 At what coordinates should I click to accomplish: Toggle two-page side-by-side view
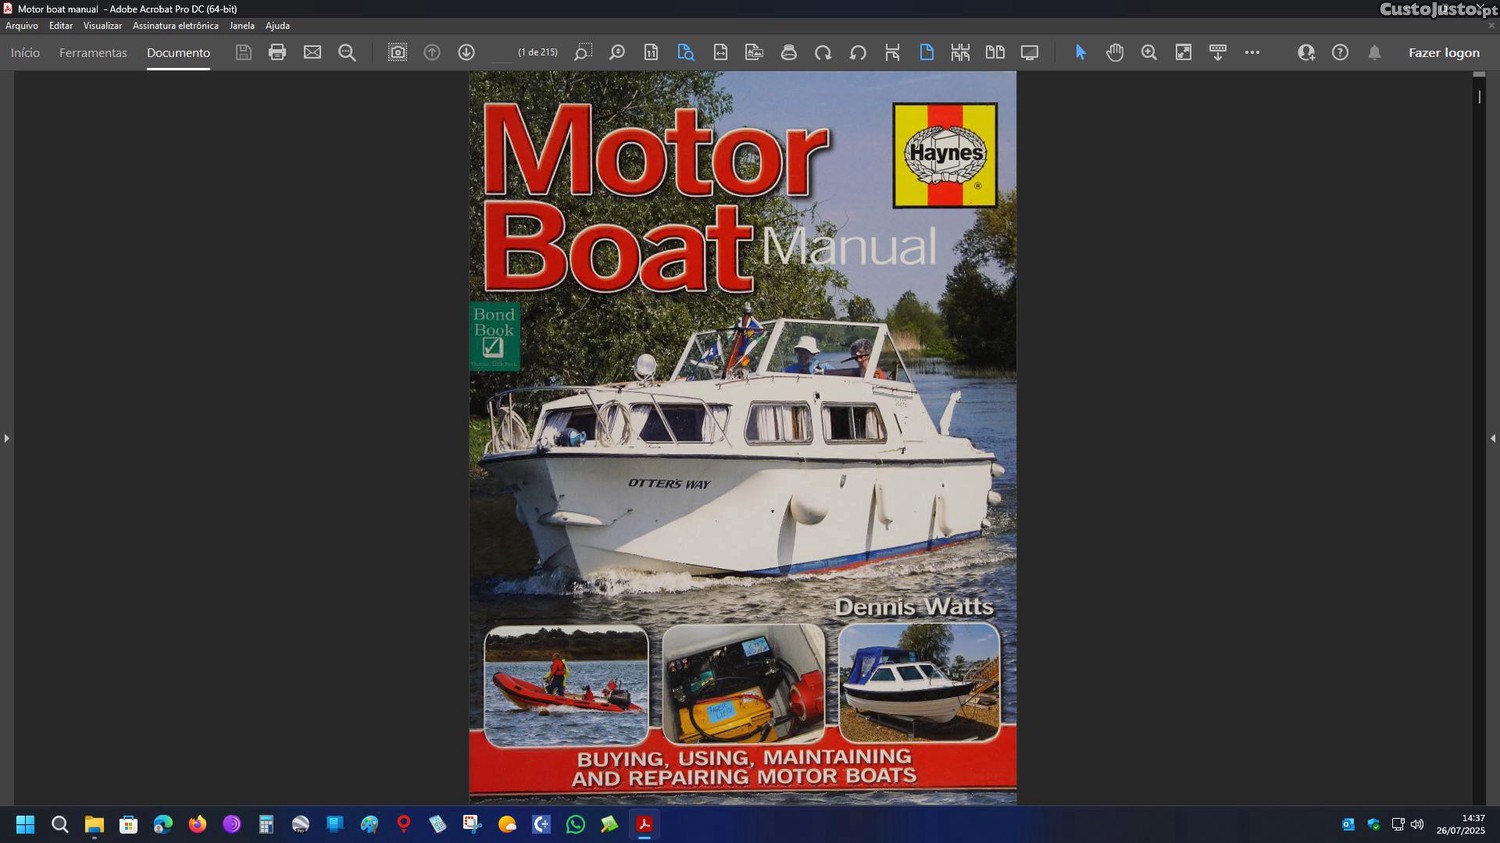click(995, 52)
